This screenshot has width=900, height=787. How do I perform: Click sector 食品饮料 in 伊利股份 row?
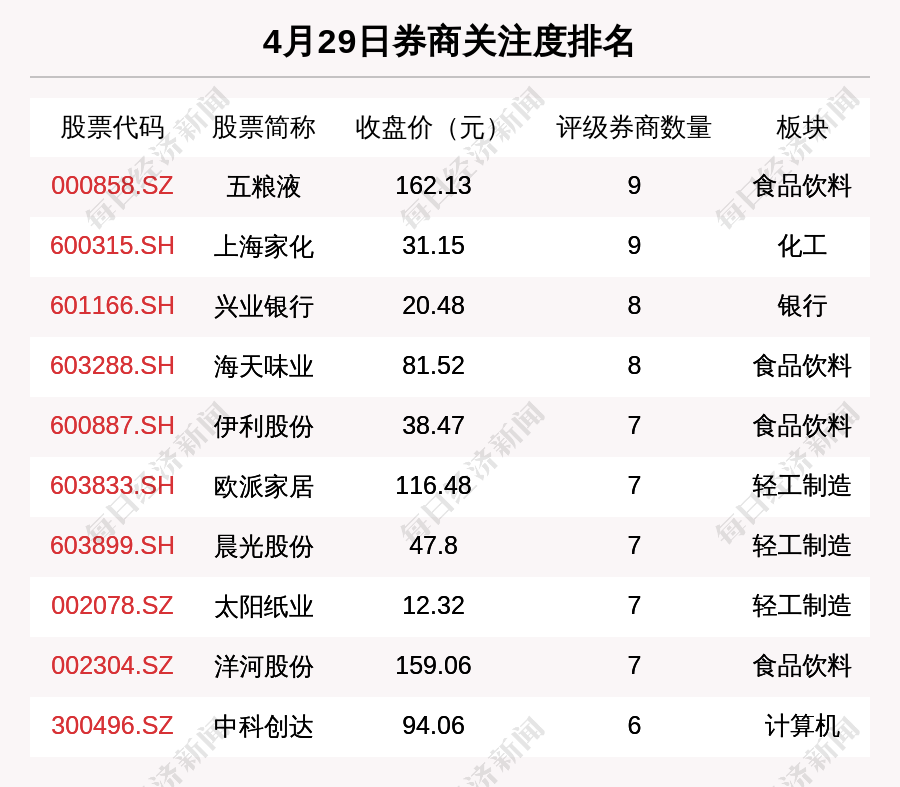(x=802, y=427)
